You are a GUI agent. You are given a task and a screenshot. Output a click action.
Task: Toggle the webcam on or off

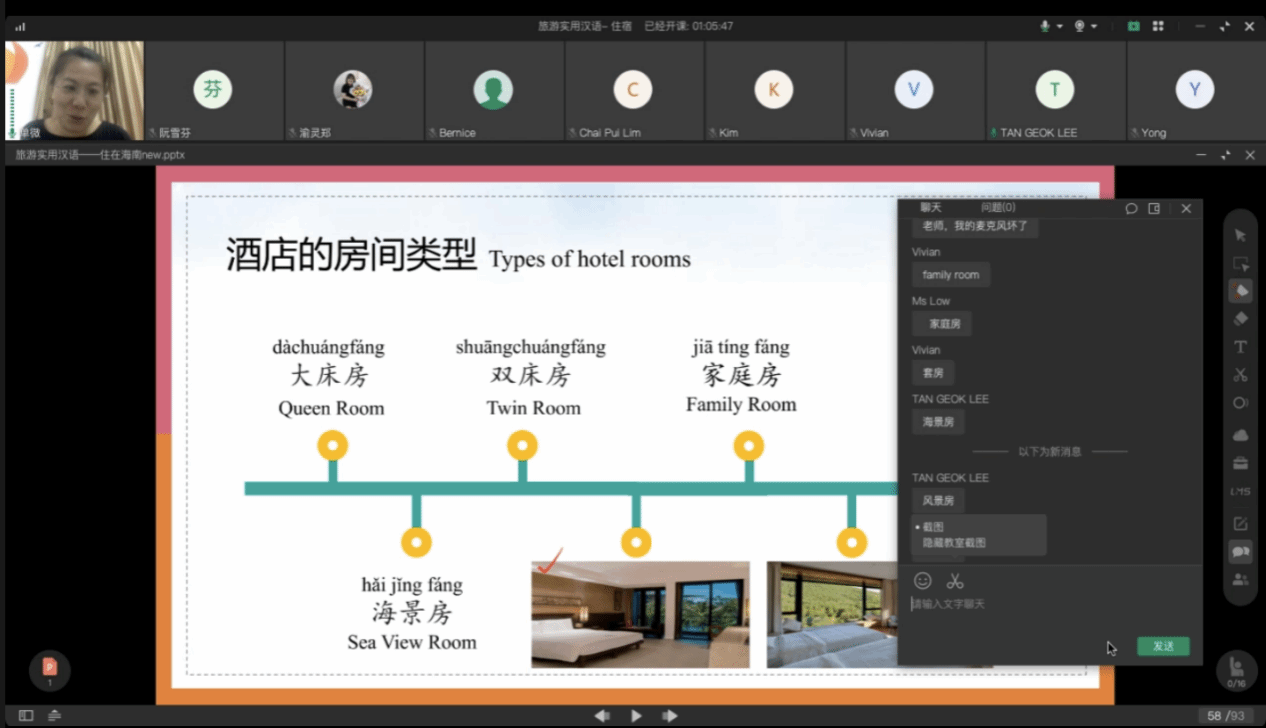[x=1079, y=26]
